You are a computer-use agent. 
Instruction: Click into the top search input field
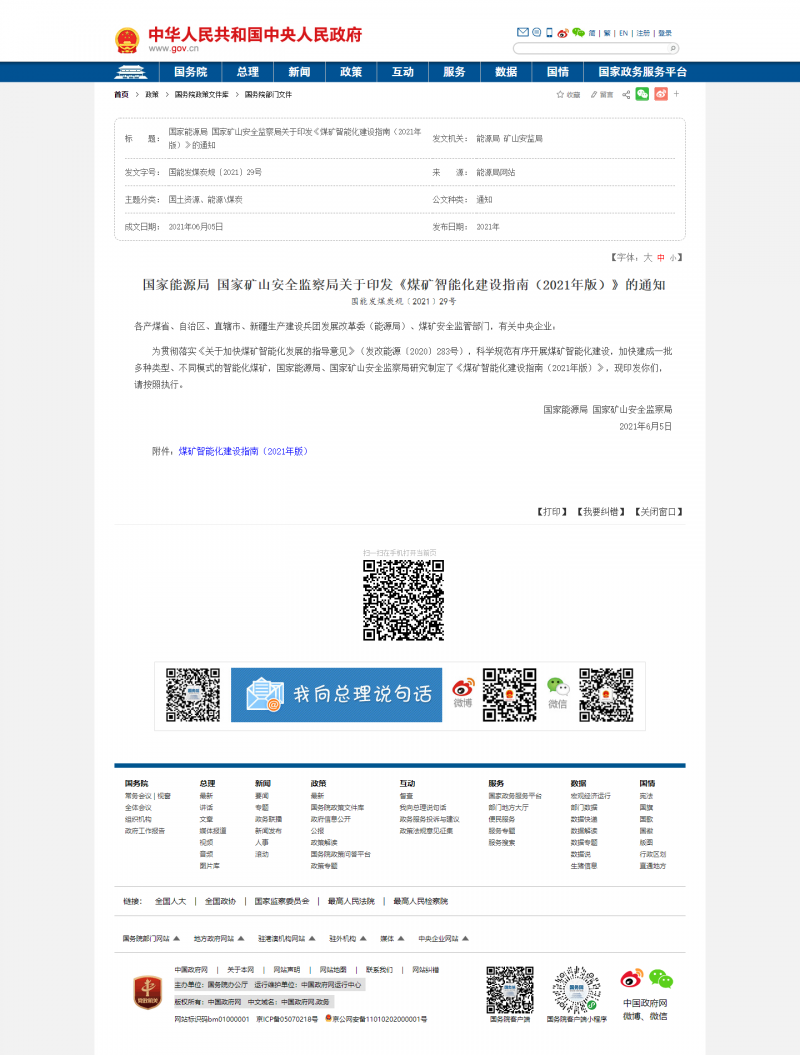click(x=588, y=48)
